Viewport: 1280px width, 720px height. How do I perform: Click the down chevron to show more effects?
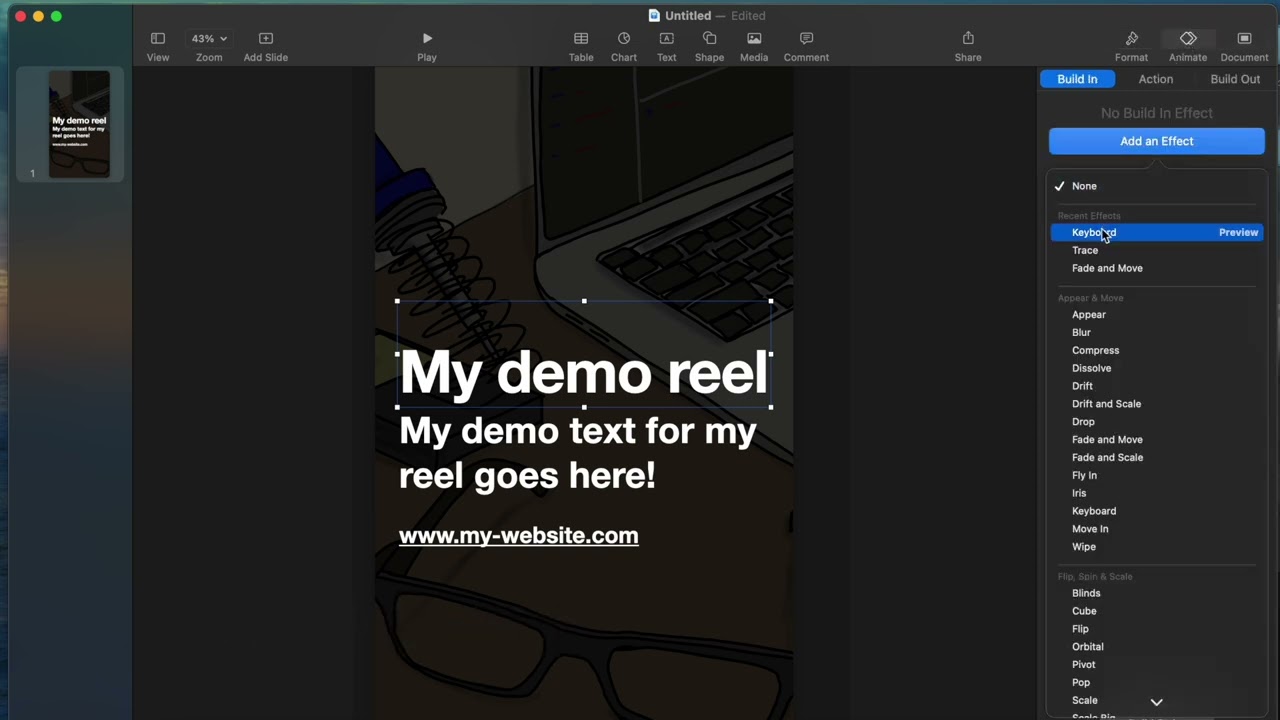click(1156, 702)
